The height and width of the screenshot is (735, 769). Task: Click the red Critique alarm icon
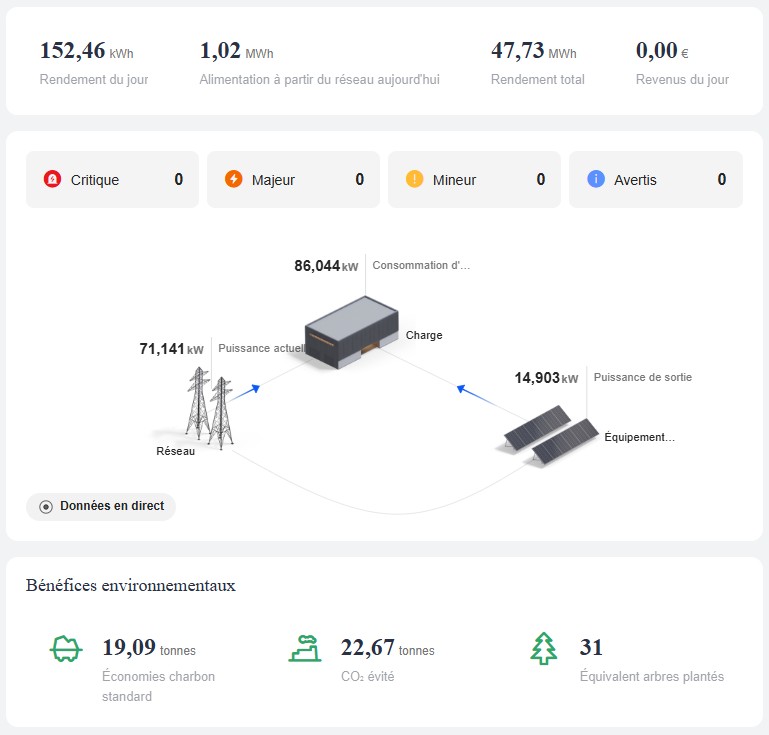(52, 180)
